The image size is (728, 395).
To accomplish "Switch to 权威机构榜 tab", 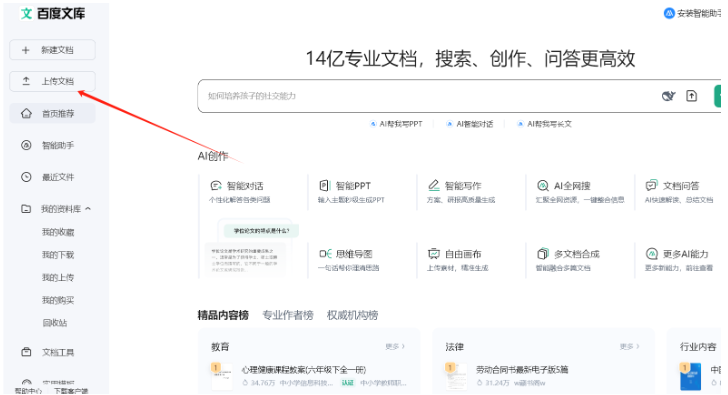I will 352,315.
